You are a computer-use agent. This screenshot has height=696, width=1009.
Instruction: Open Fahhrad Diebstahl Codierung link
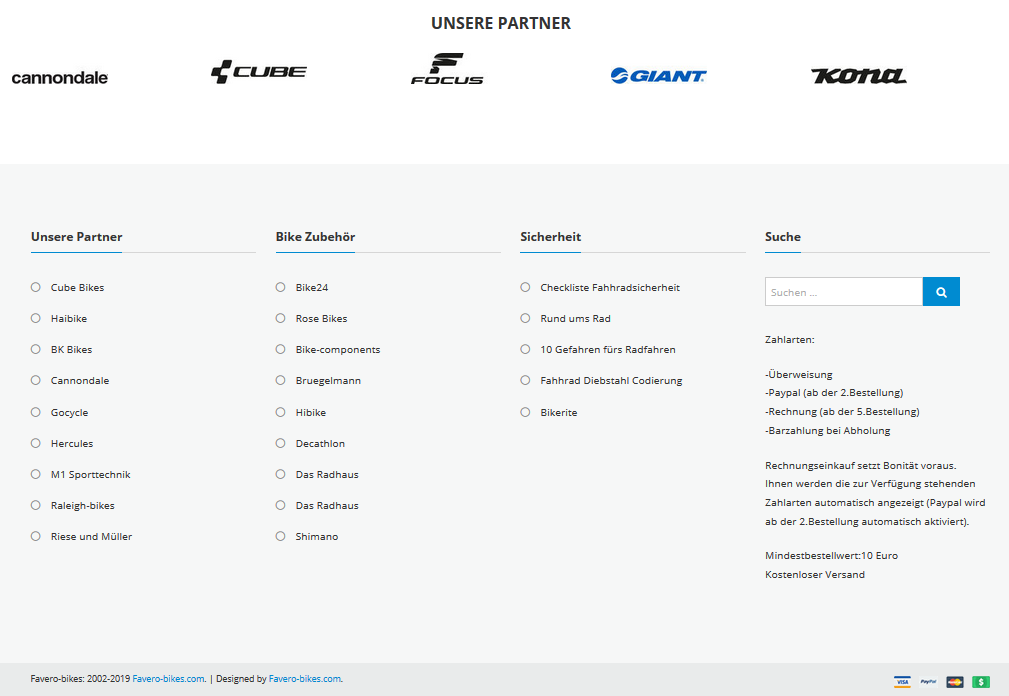[611, 381]
